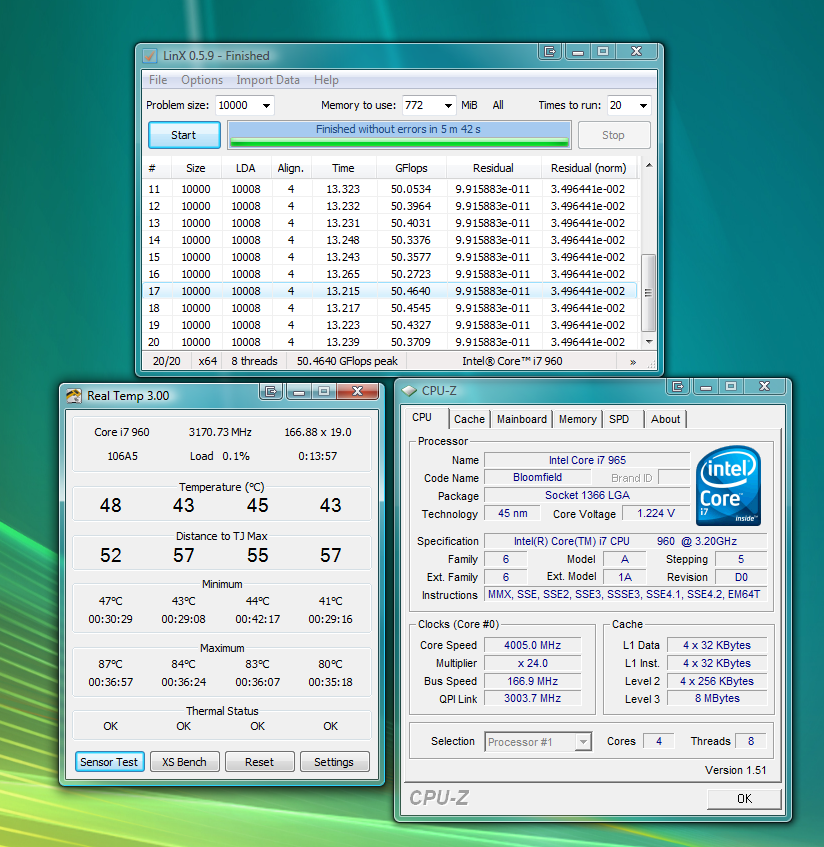
Task: Open the Help menu in LinX
Action: pos(326,80)
